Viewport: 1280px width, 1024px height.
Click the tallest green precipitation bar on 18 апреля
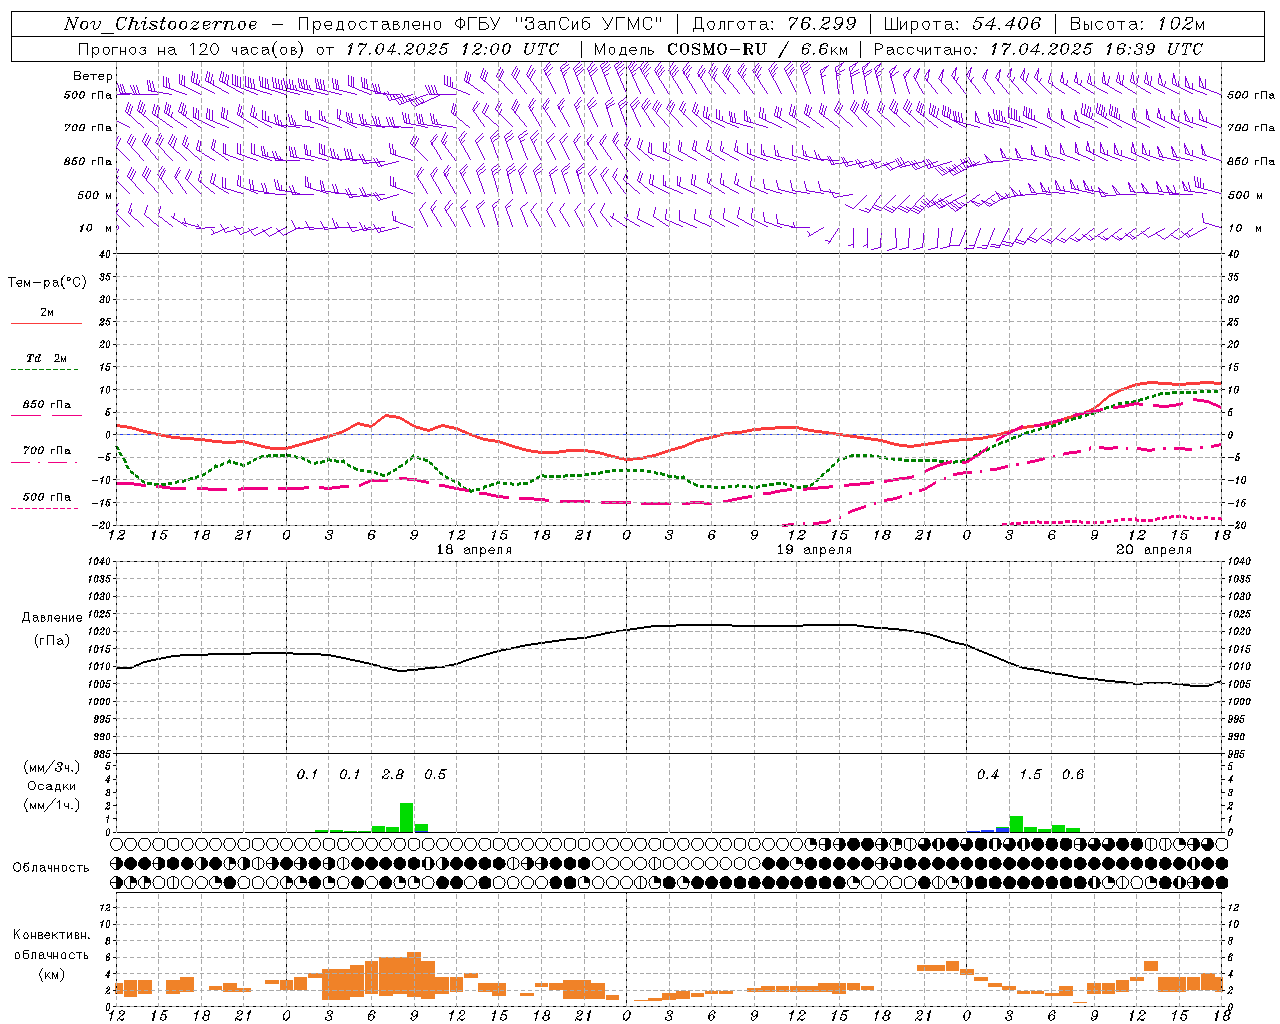[x=407, y=817]
